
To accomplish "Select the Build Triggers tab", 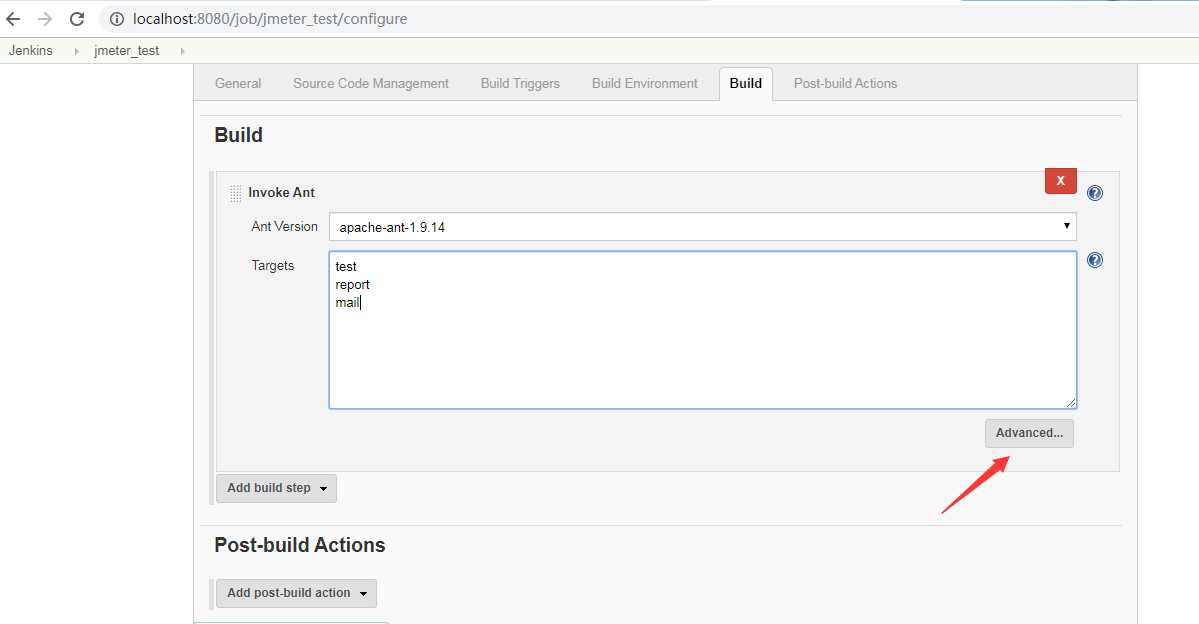I will (520, 84).
